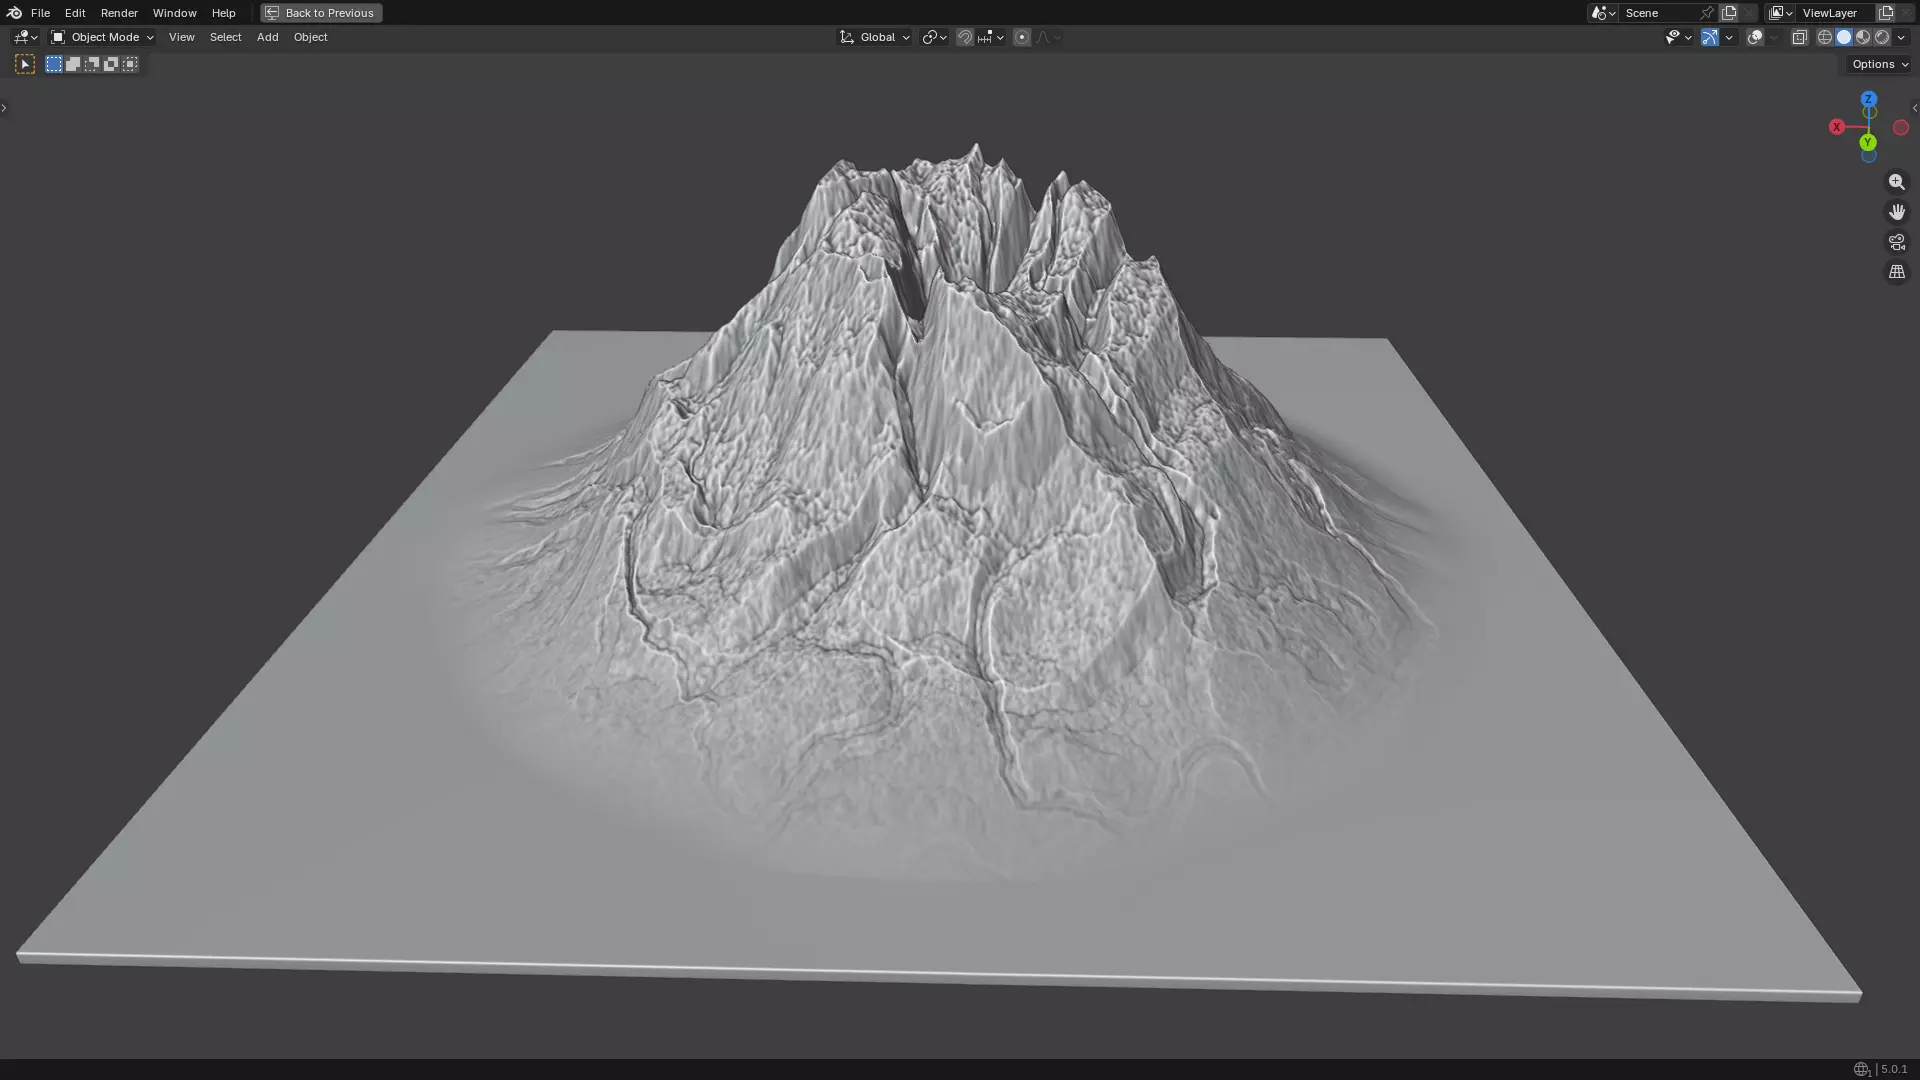1920x1080 pixels.
Task: Click the Blender logo icon
Action: click(14, 13)
